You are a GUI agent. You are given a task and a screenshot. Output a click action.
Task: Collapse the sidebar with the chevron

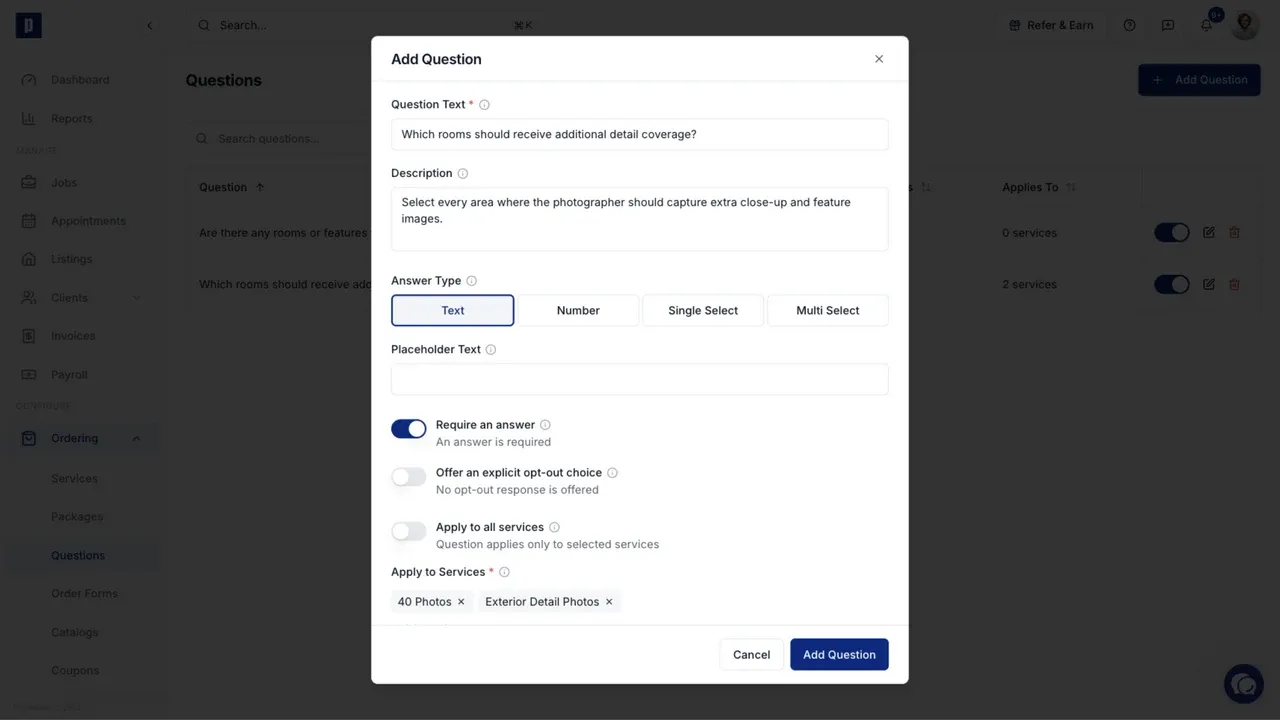point(150,26)
